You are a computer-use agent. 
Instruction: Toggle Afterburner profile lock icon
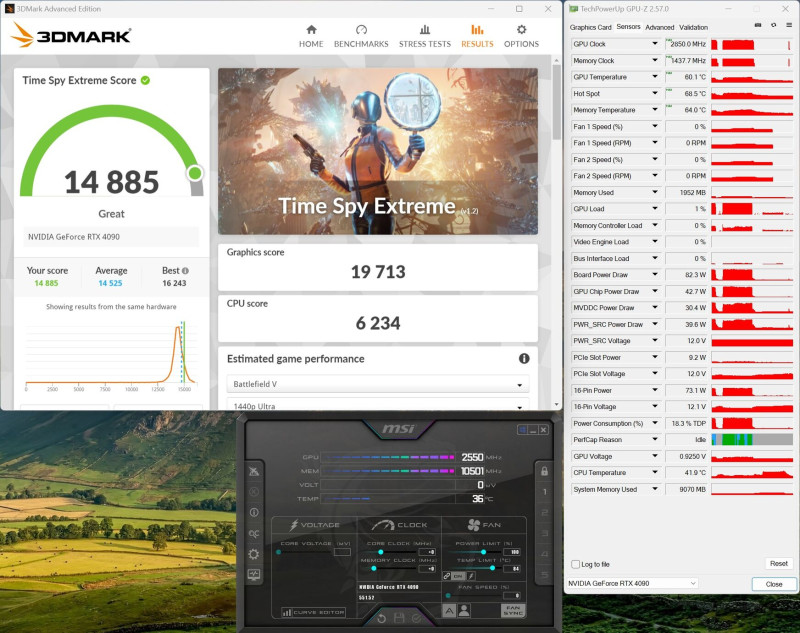point(544,471)
